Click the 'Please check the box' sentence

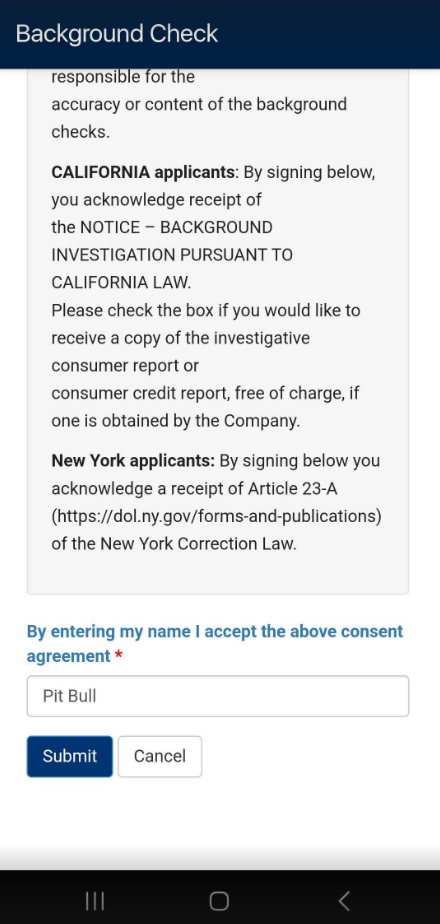(x=206, y=310)
